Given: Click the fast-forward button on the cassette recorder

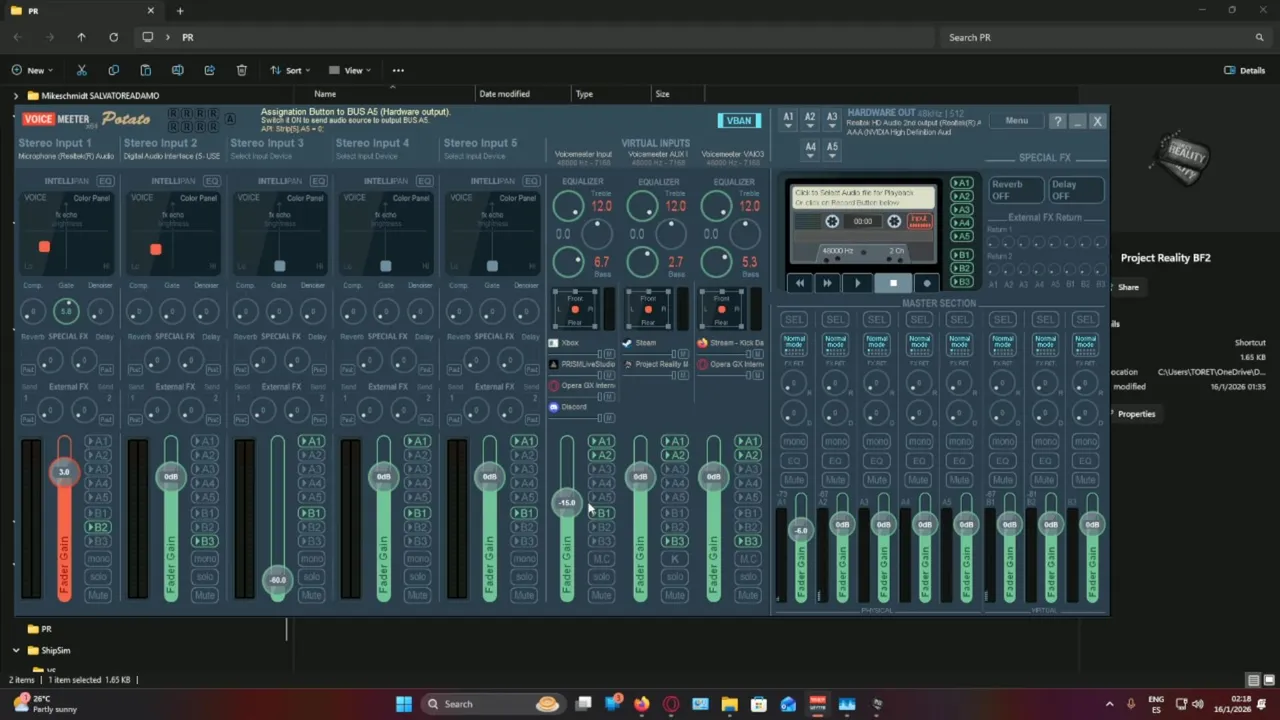Looking at the screenshot, I should coord(827,284).
